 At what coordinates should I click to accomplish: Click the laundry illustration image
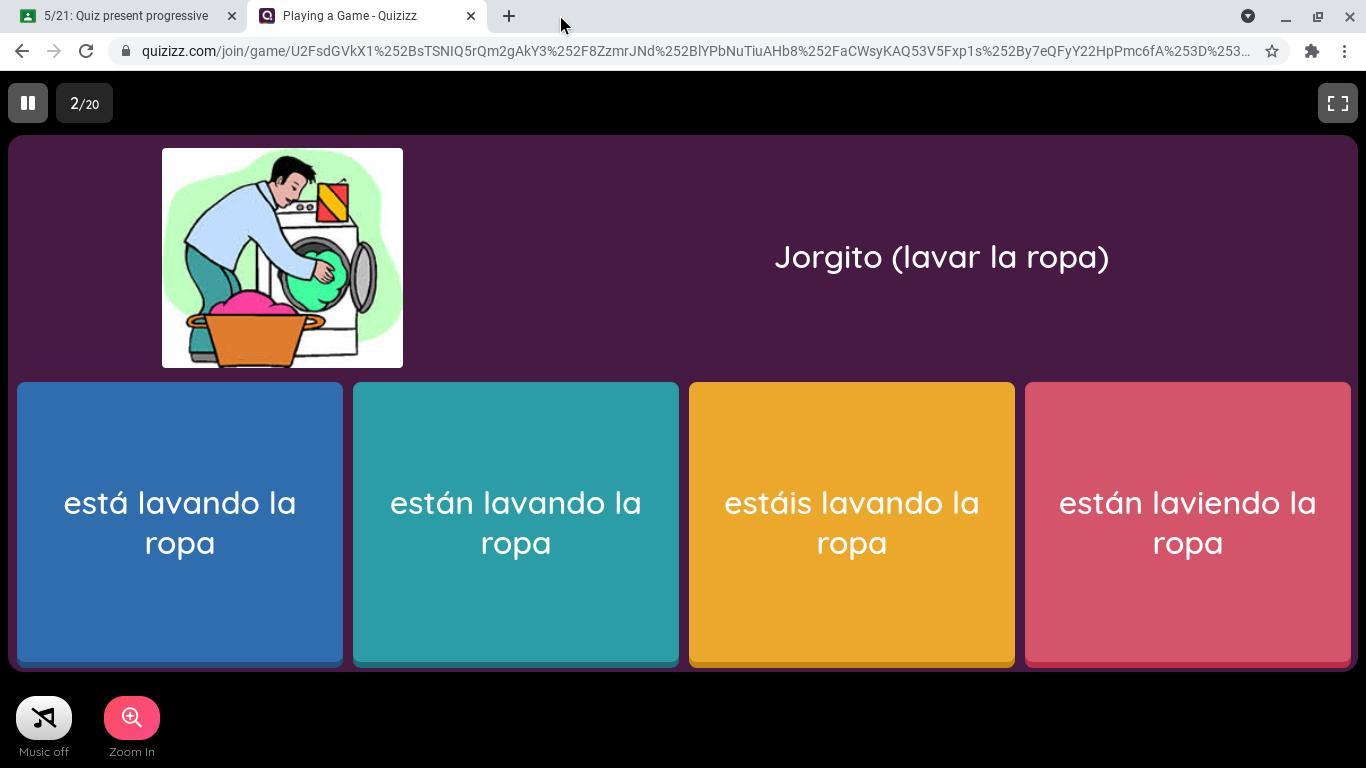click(x=282, y=258)
